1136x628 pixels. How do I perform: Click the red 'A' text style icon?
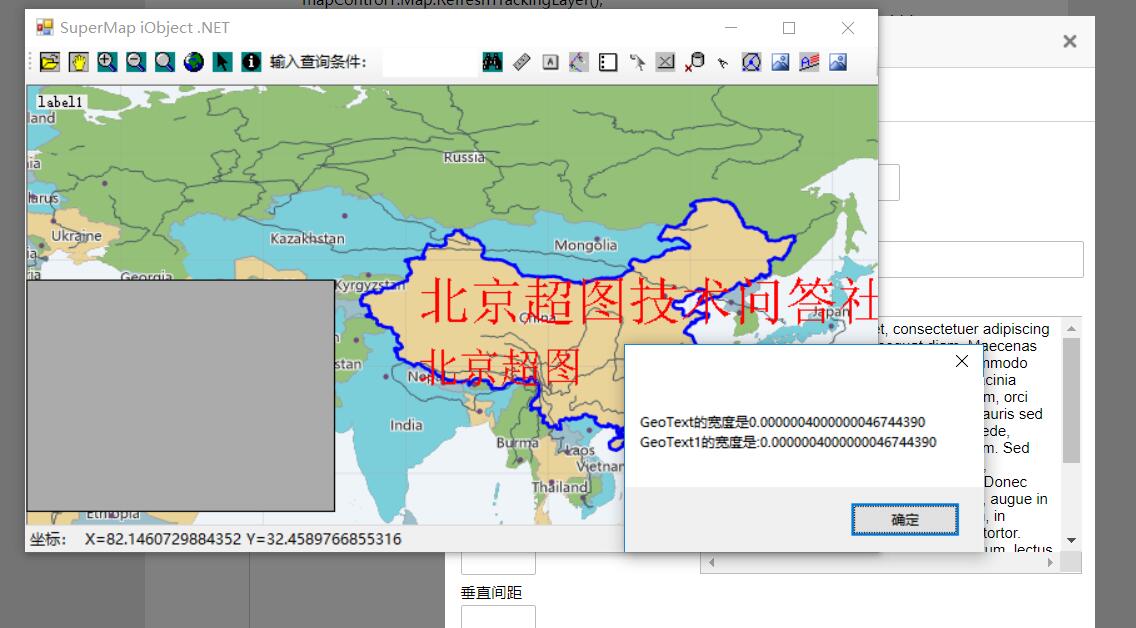point(809,62)
